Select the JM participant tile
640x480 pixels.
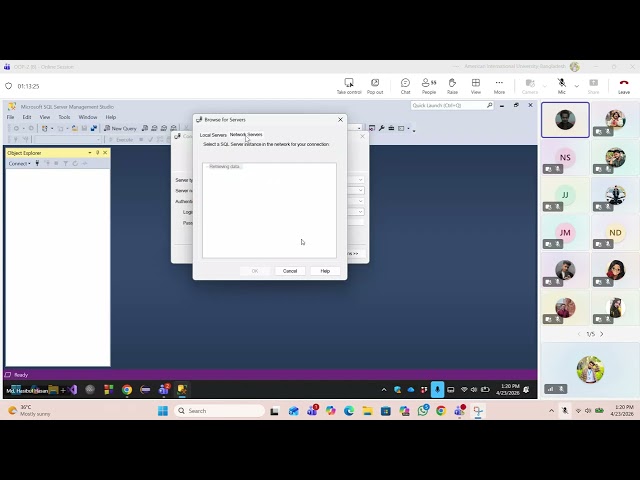(x=565, y=233)
